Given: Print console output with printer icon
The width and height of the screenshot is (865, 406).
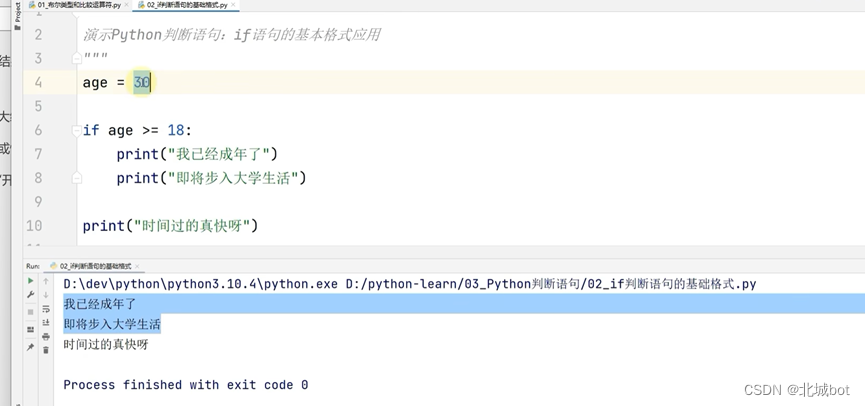Looking at the screenshot, I should click(46, 336).
